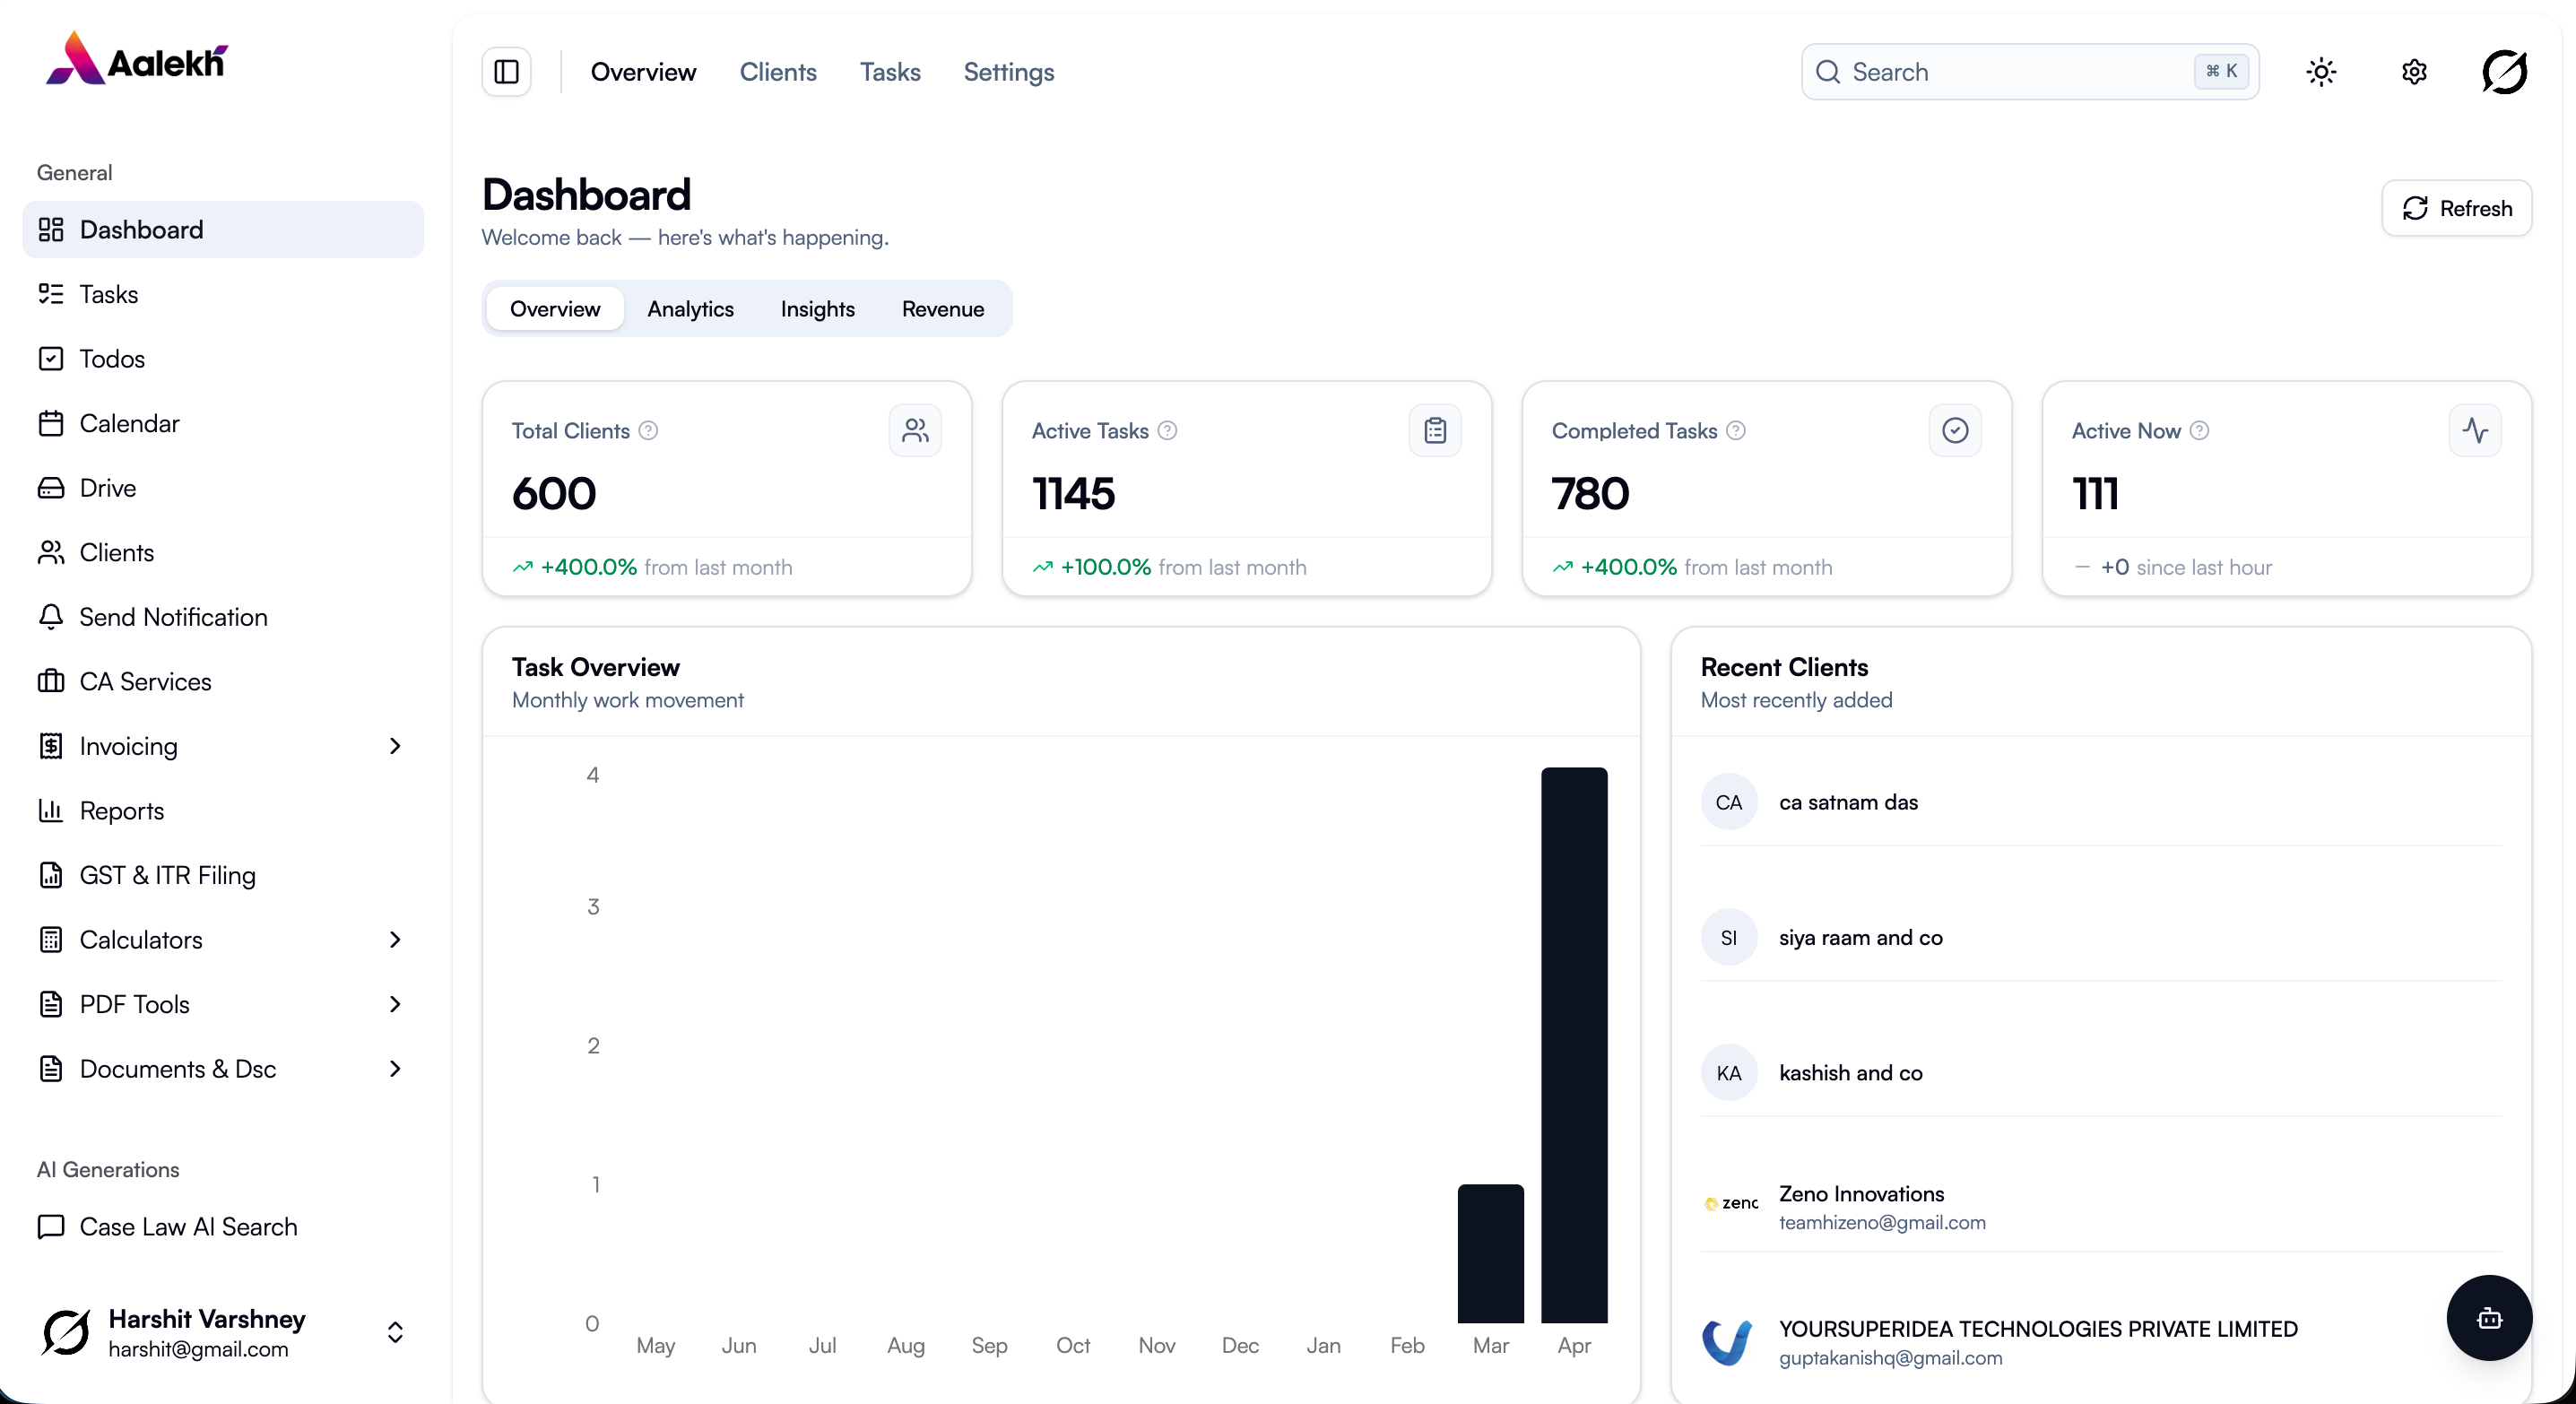2576x1404 pixels.
Task: Open Send Notification from the sidebar
Action: 173,617
